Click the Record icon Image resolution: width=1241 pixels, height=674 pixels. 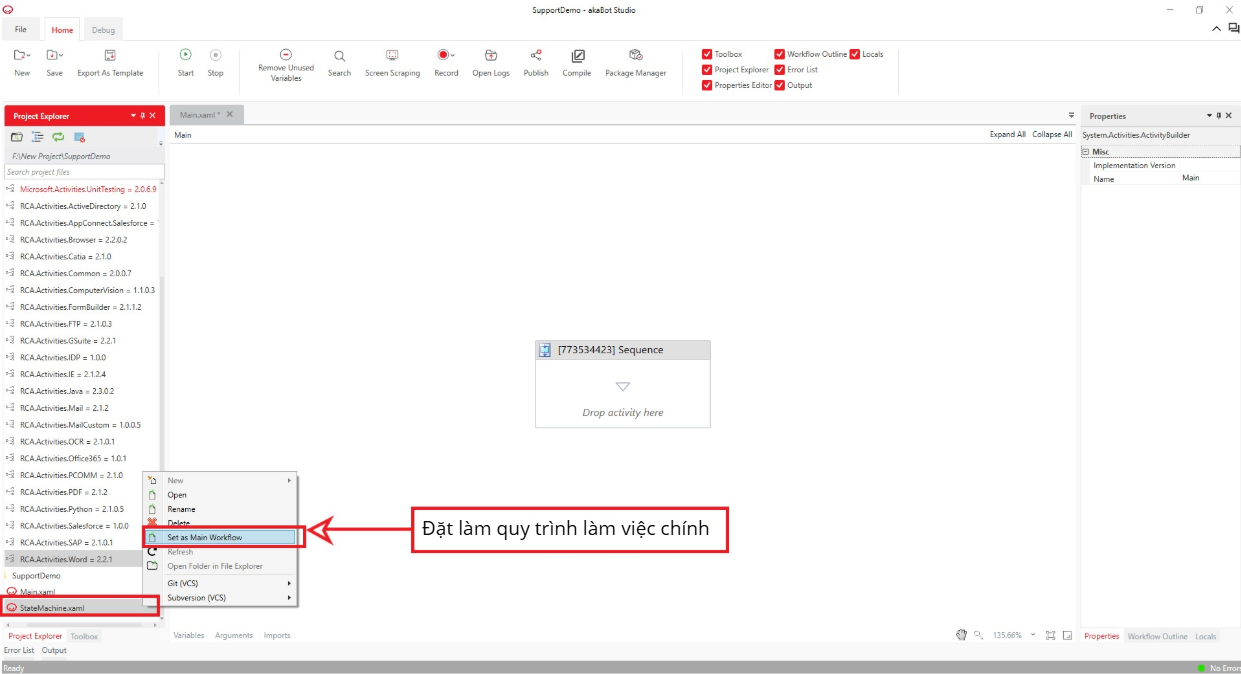[443, 55]
